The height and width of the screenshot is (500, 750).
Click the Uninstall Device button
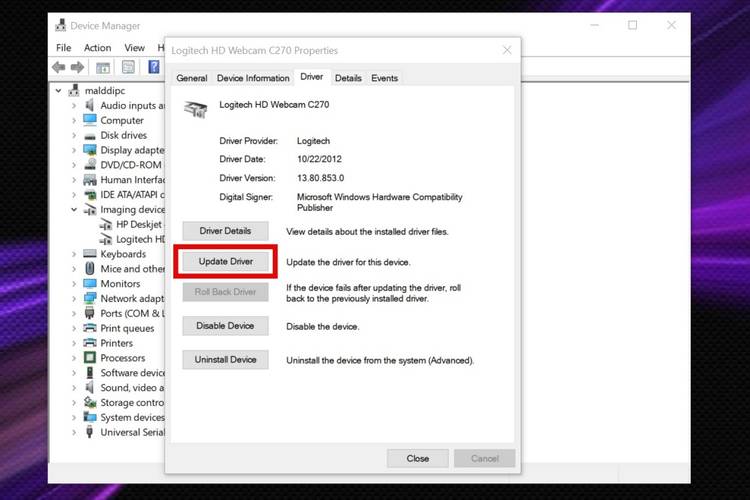click(225, 360)
